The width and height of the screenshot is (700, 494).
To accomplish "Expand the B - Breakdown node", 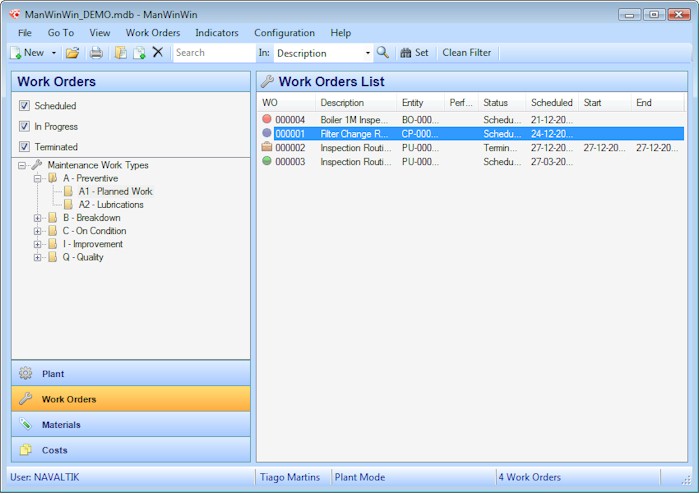I will tap(38, 218).
